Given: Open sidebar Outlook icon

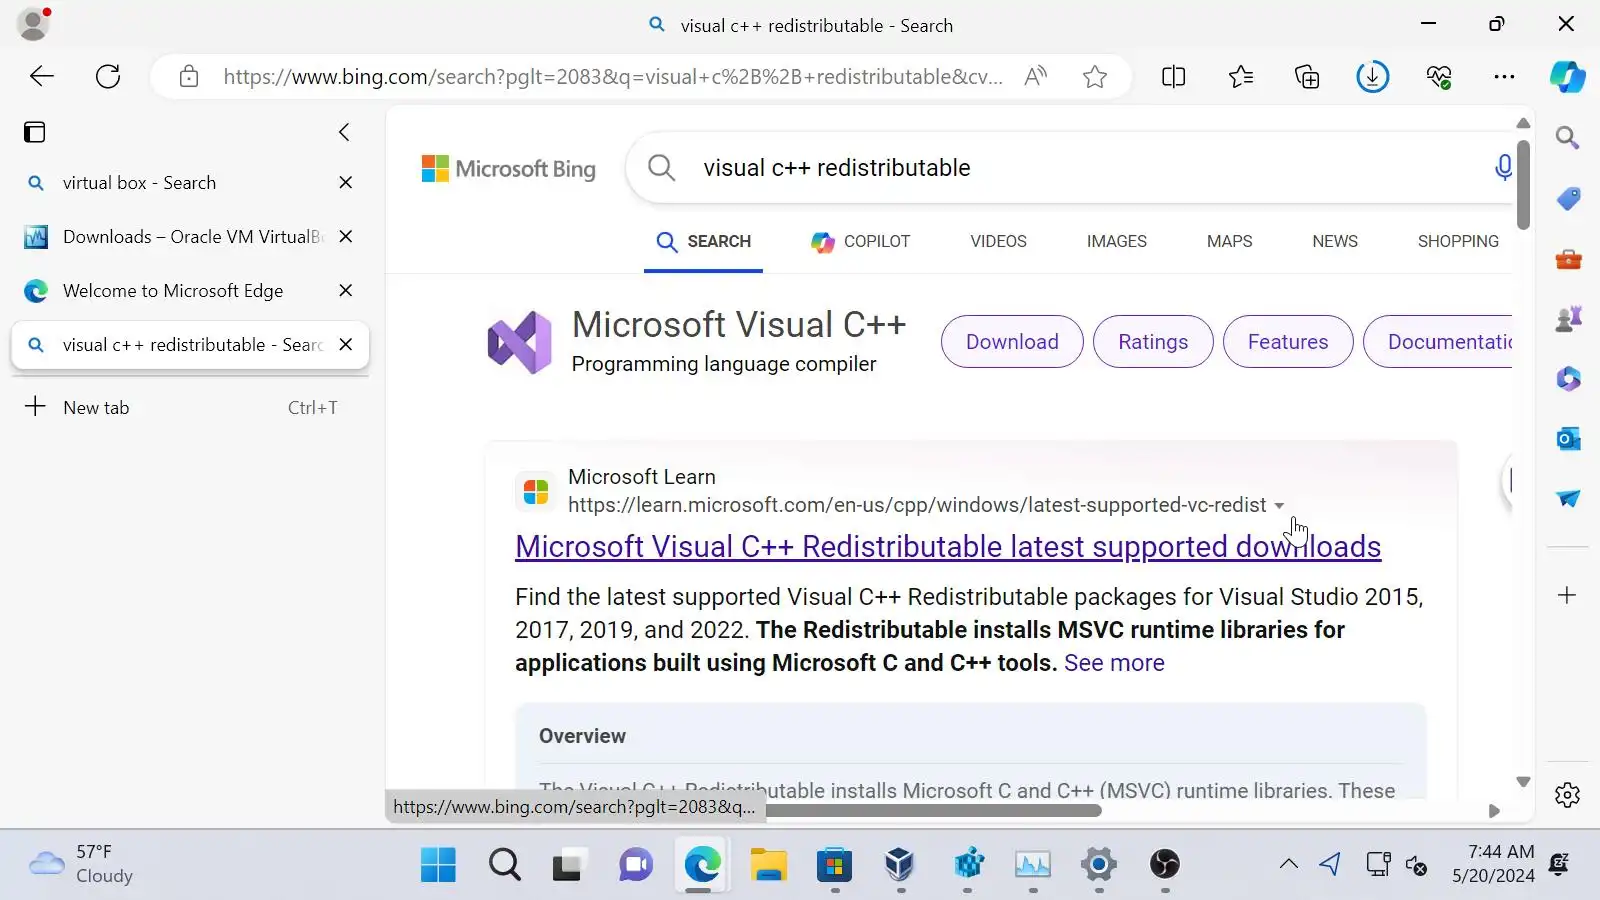Looking at the screenshot, I should point(1567,438).
